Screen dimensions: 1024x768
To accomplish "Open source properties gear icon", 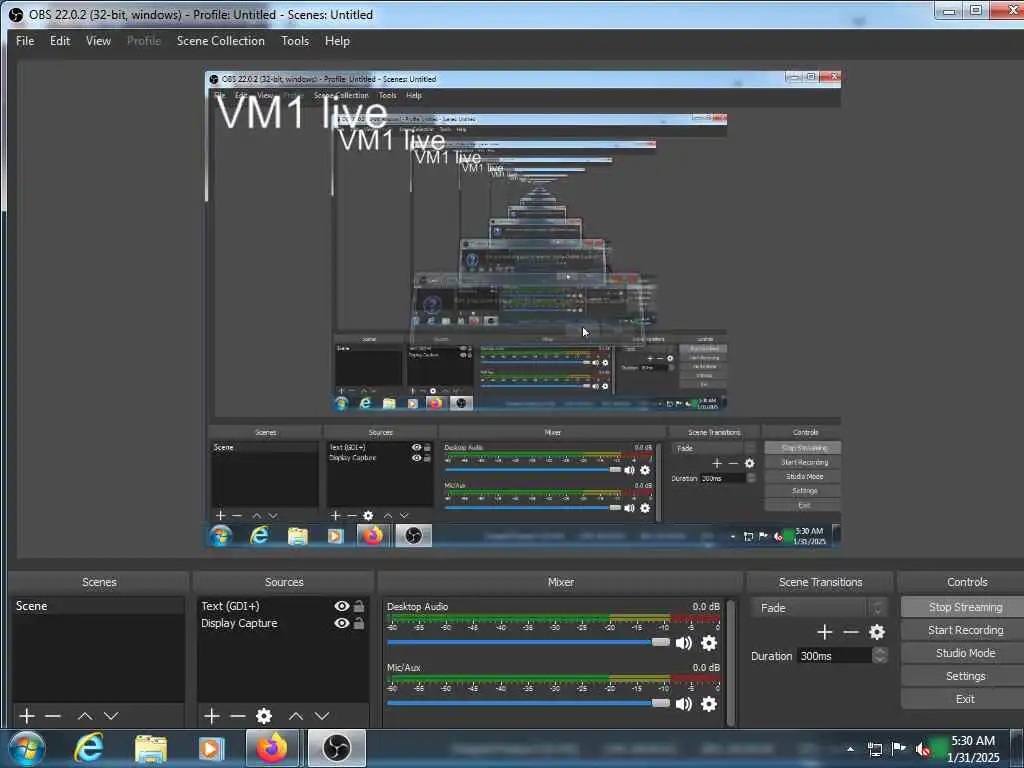I will pos(264,716).
